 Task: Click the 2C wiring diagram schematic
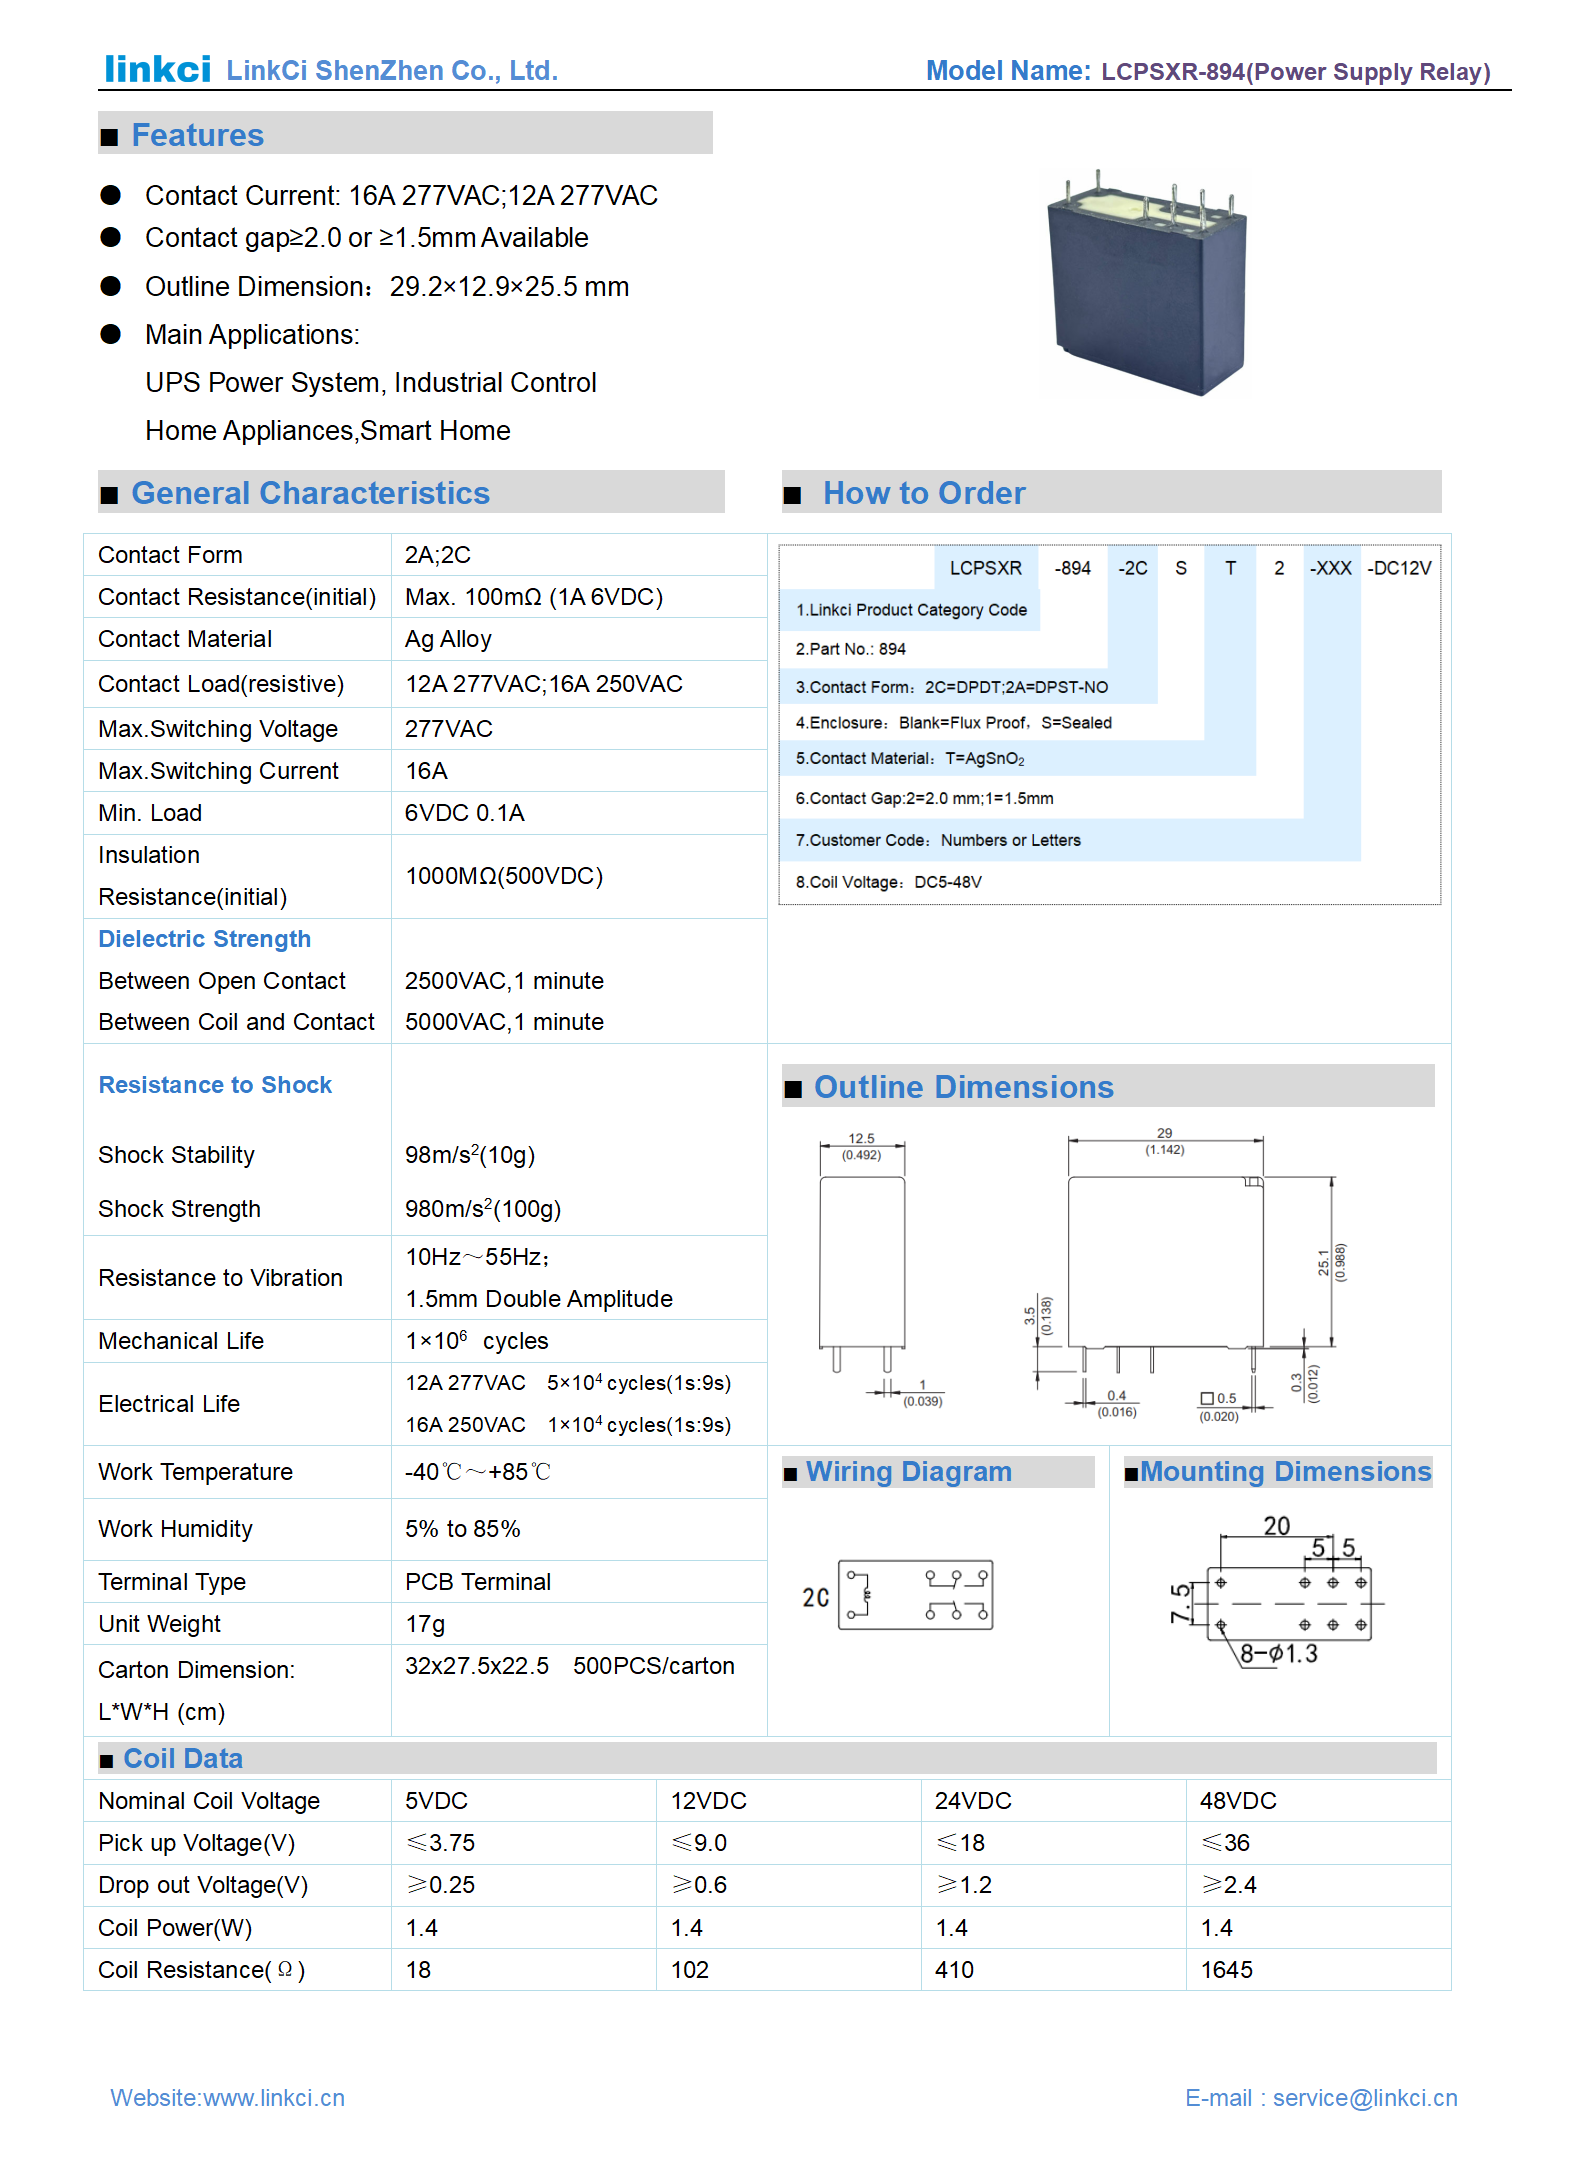[x=914, y=1594]
